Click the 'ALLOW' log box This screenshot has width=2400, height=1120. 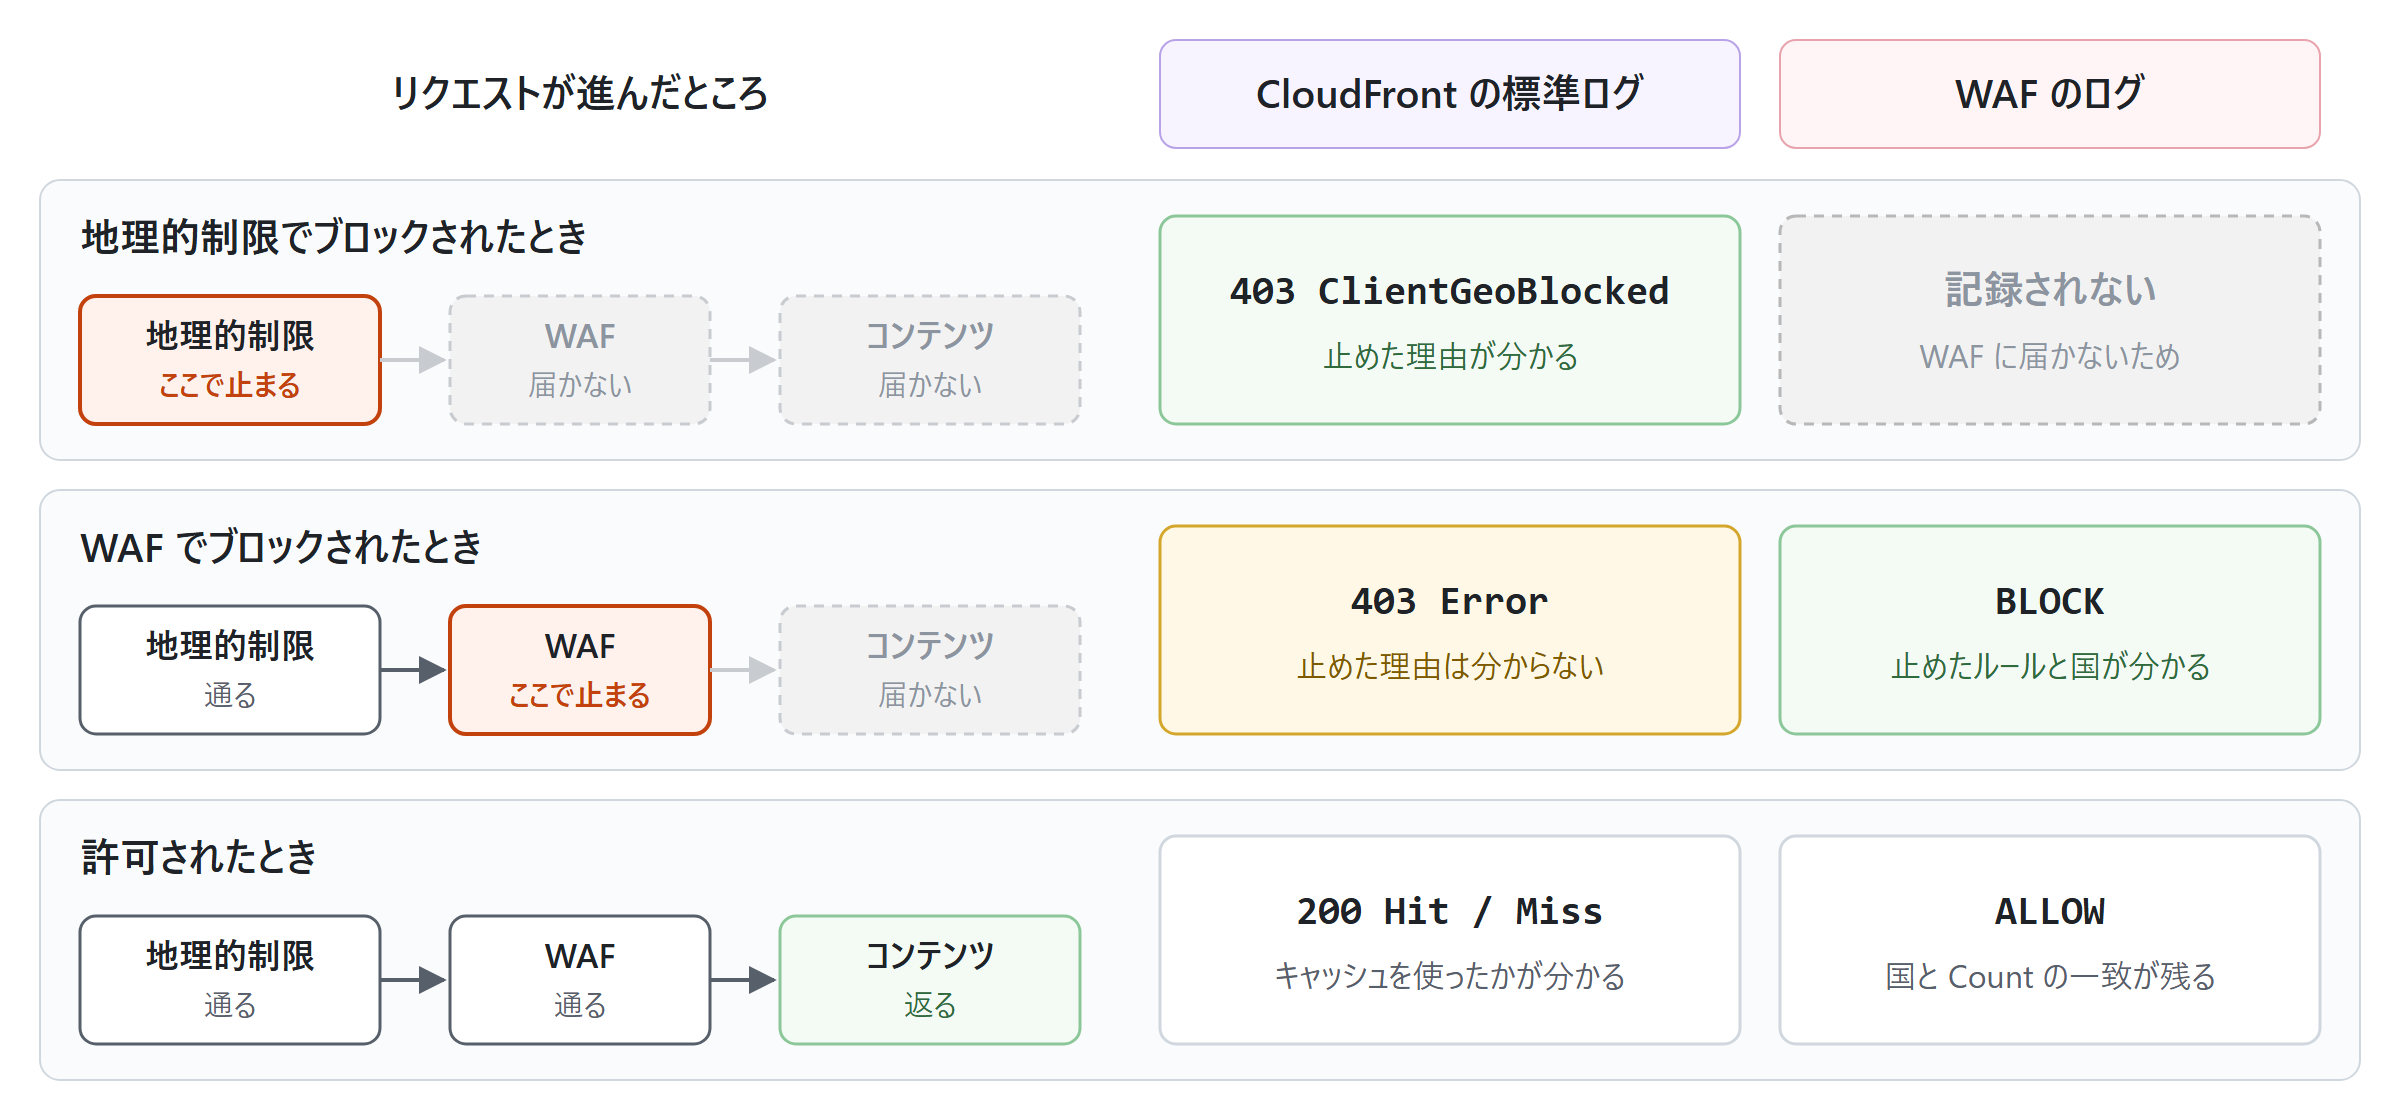[x=2049, y=940]
